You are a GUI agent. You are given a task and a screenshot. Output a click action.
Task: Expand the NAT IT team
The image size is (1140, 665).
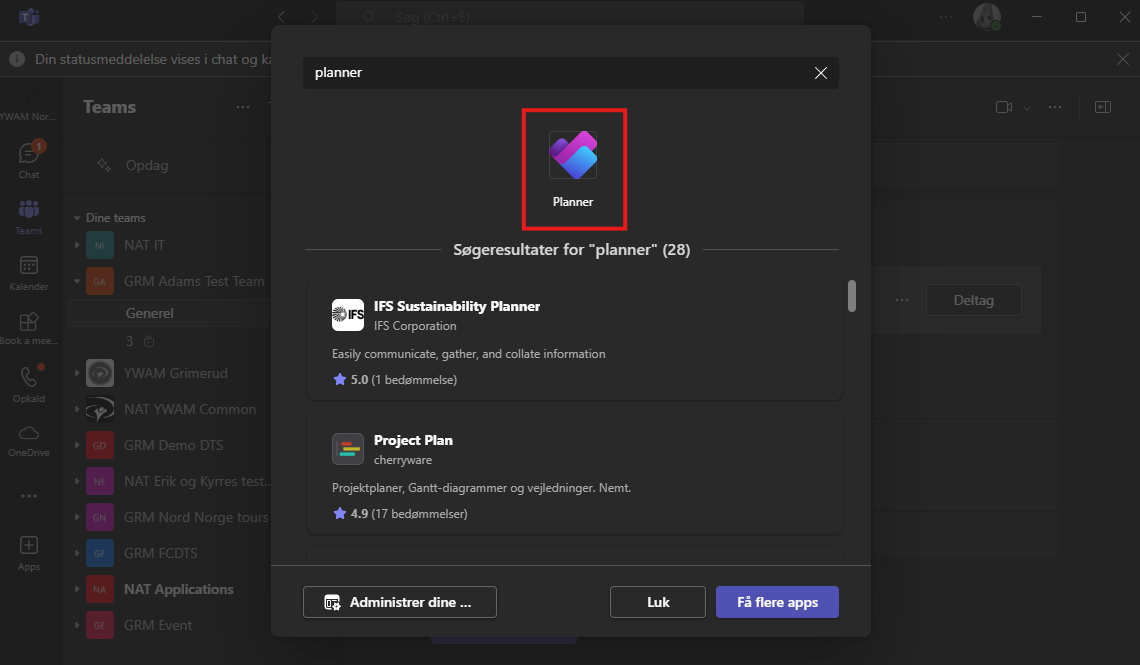click(77, 245)
